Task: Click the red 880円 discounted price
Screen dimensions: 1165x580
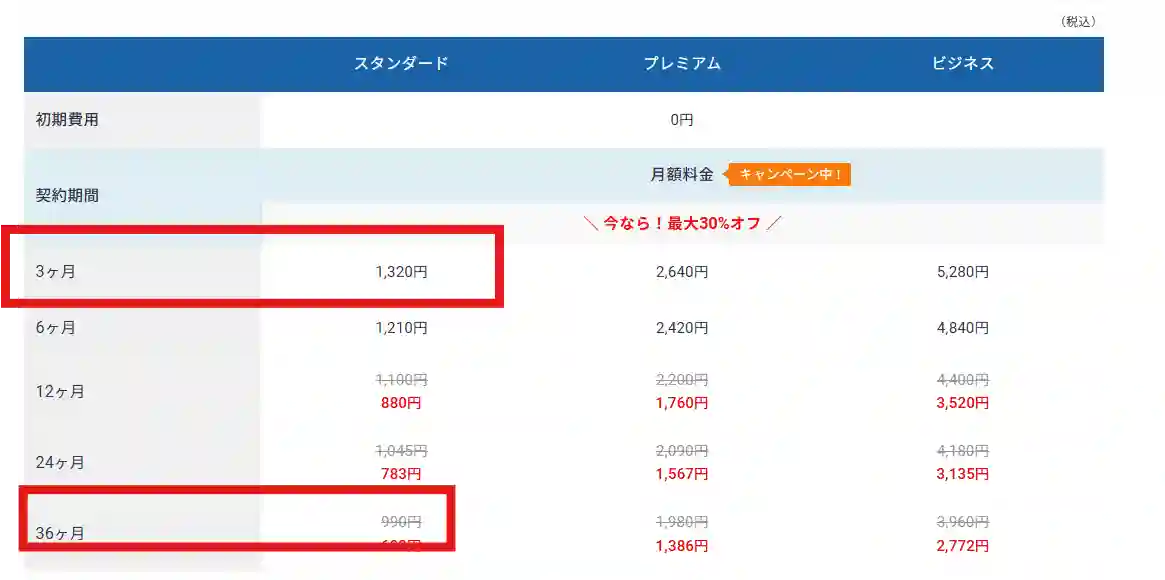Action: [401, 403]
